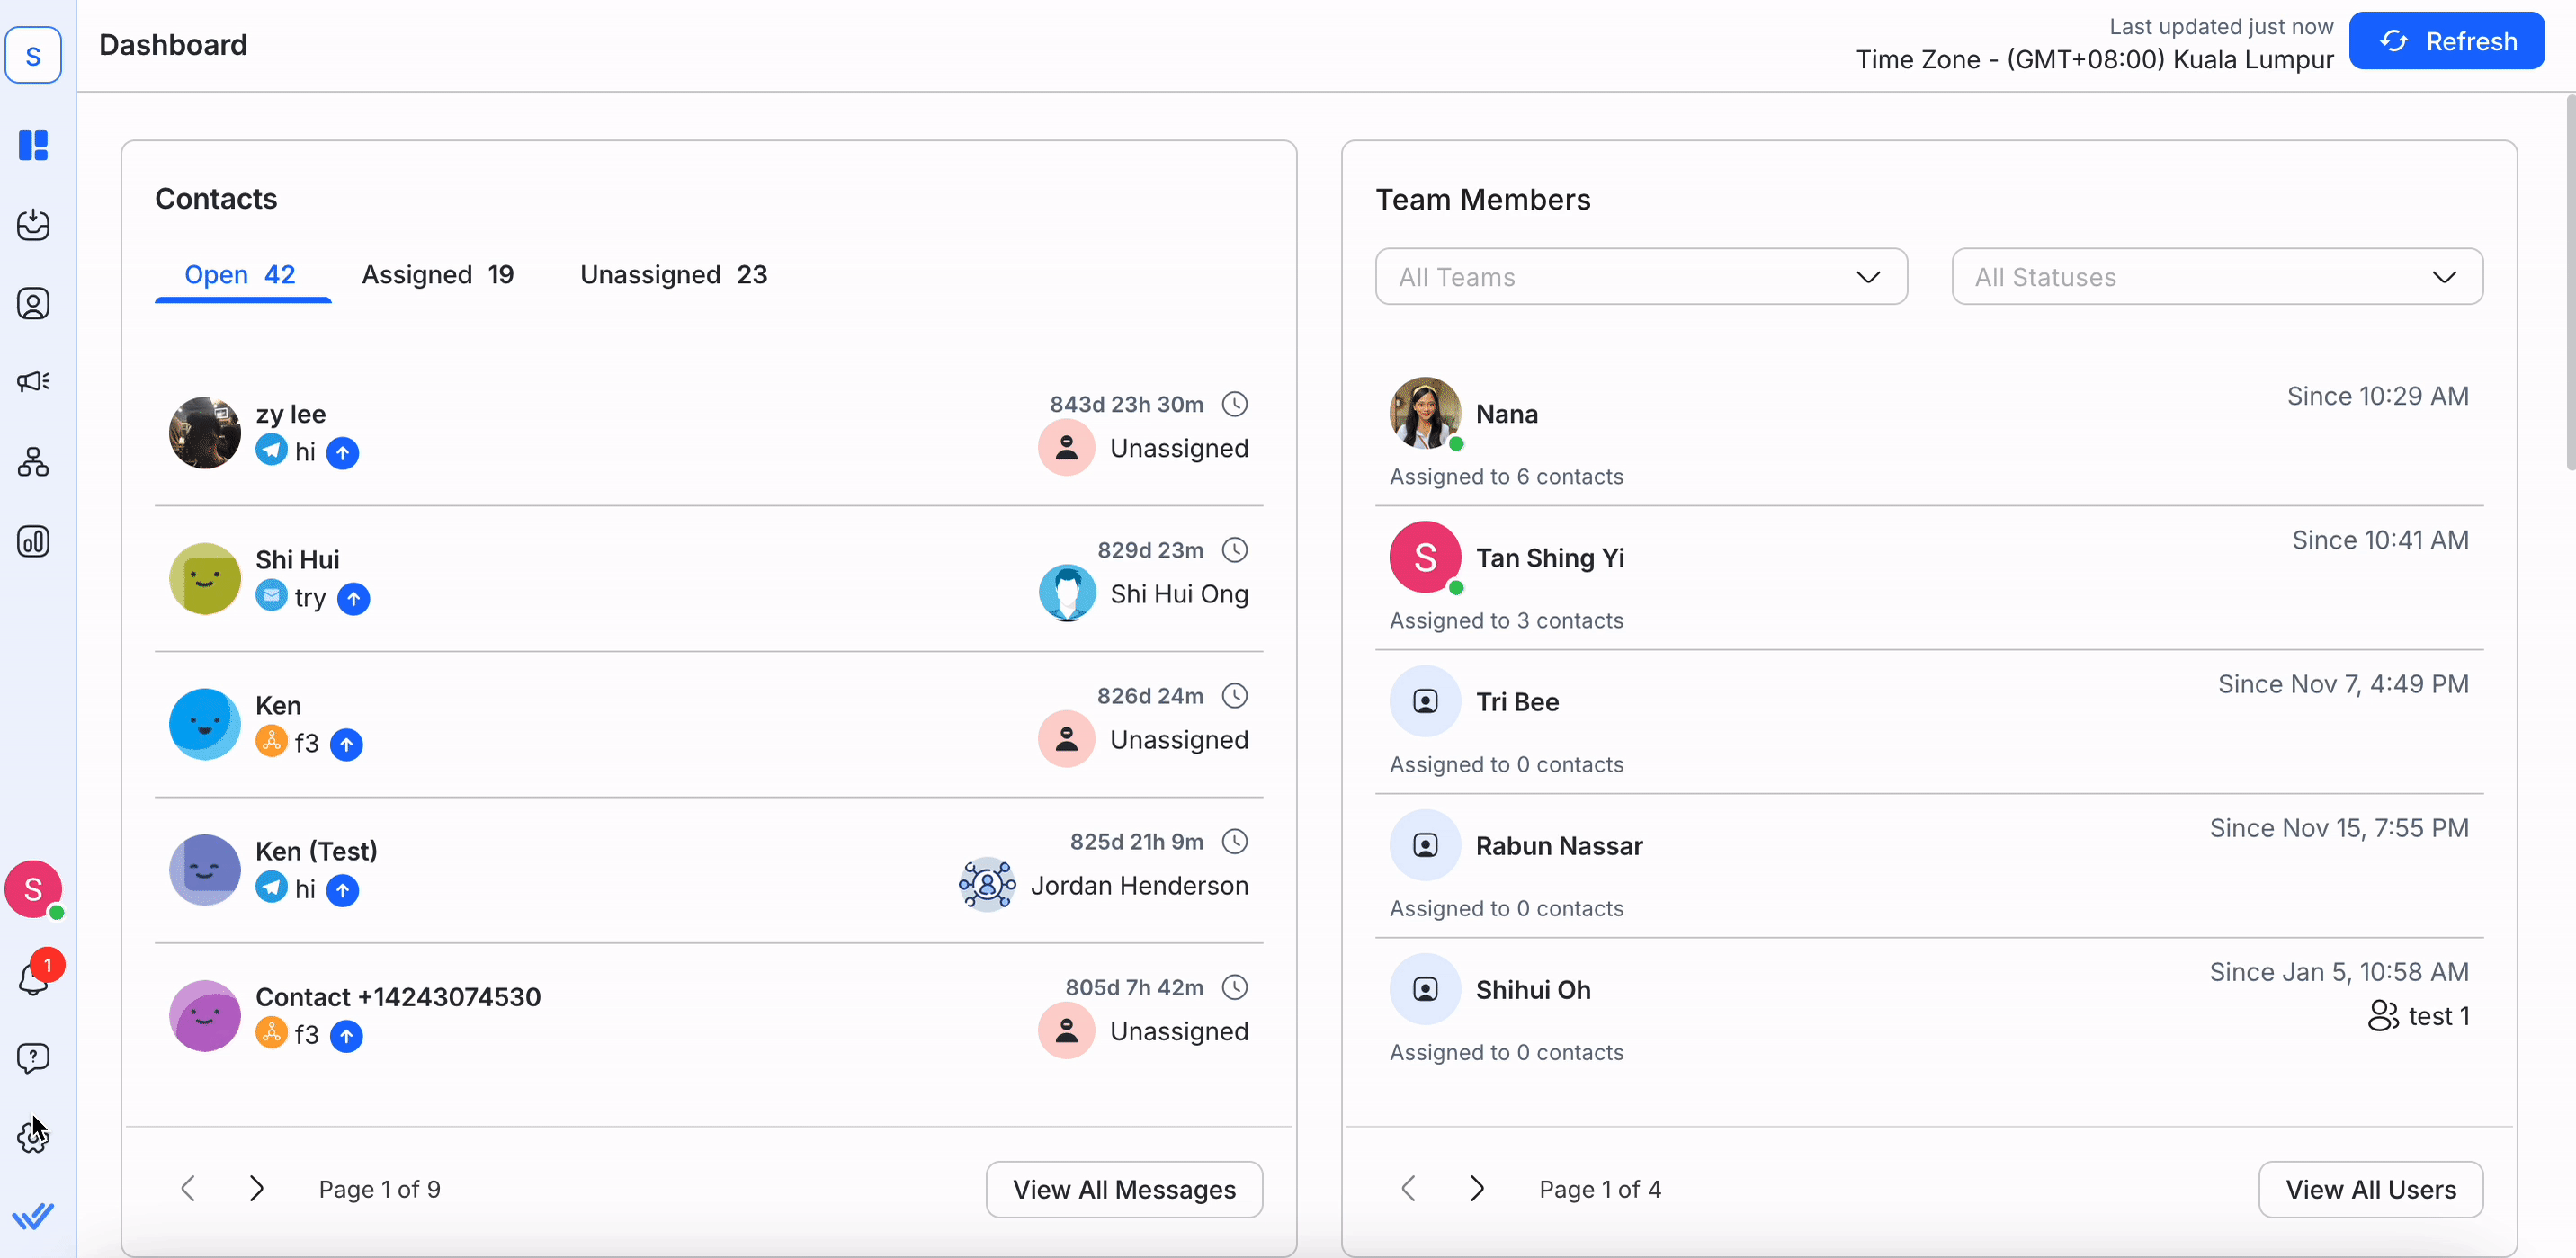The height and width of the screenshot is (1258, 2576).
Task: Open Nana's team member avatar
Action: coord(1424,412)
